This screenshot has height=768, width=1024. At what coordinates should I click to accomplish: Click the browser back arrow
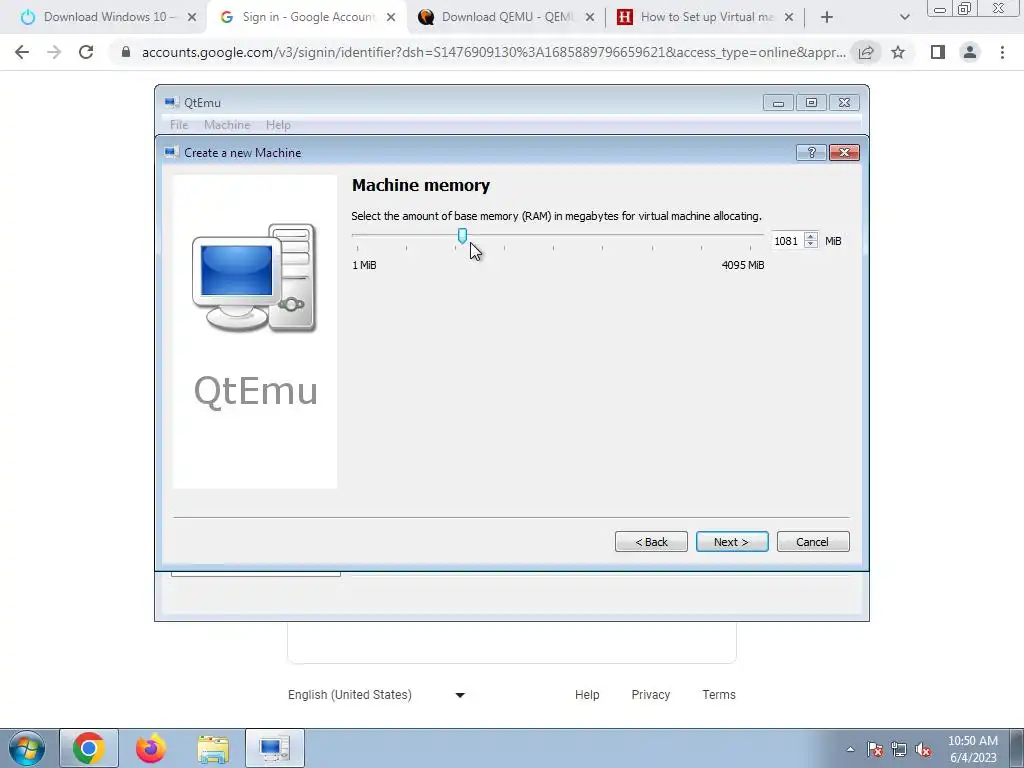click(22, 52)
